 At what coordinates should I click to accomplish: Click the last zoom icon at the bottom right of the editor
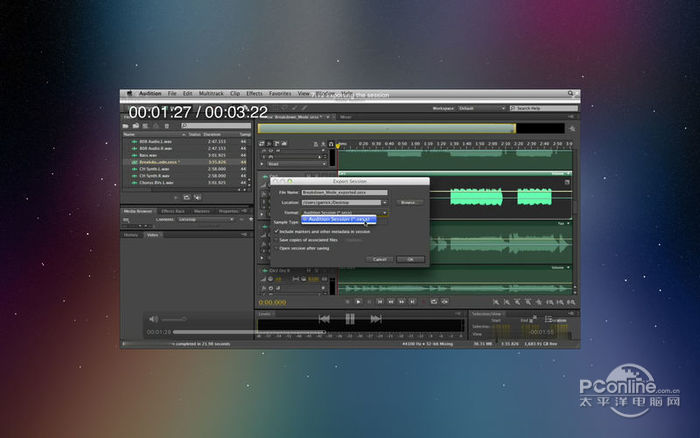point(571,302)
